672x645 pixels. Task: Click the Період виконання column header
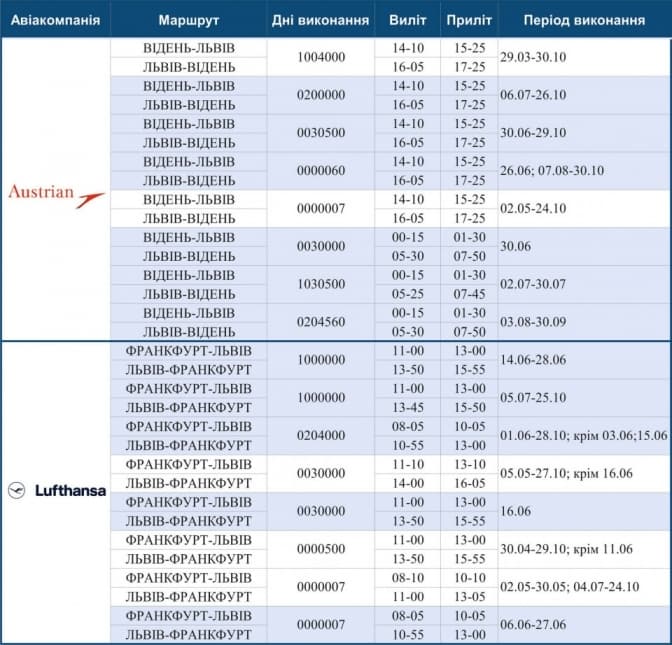584,20
